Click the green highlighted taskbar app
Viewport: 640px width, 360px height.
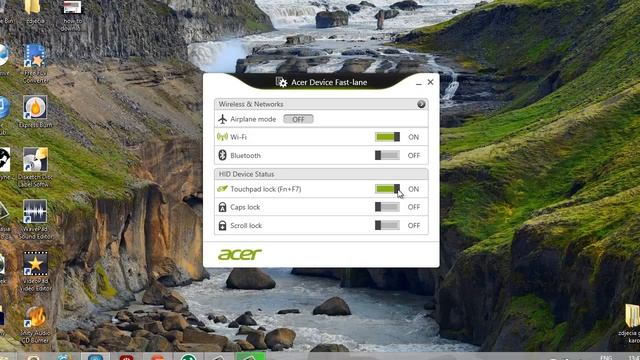click(251, 356)
